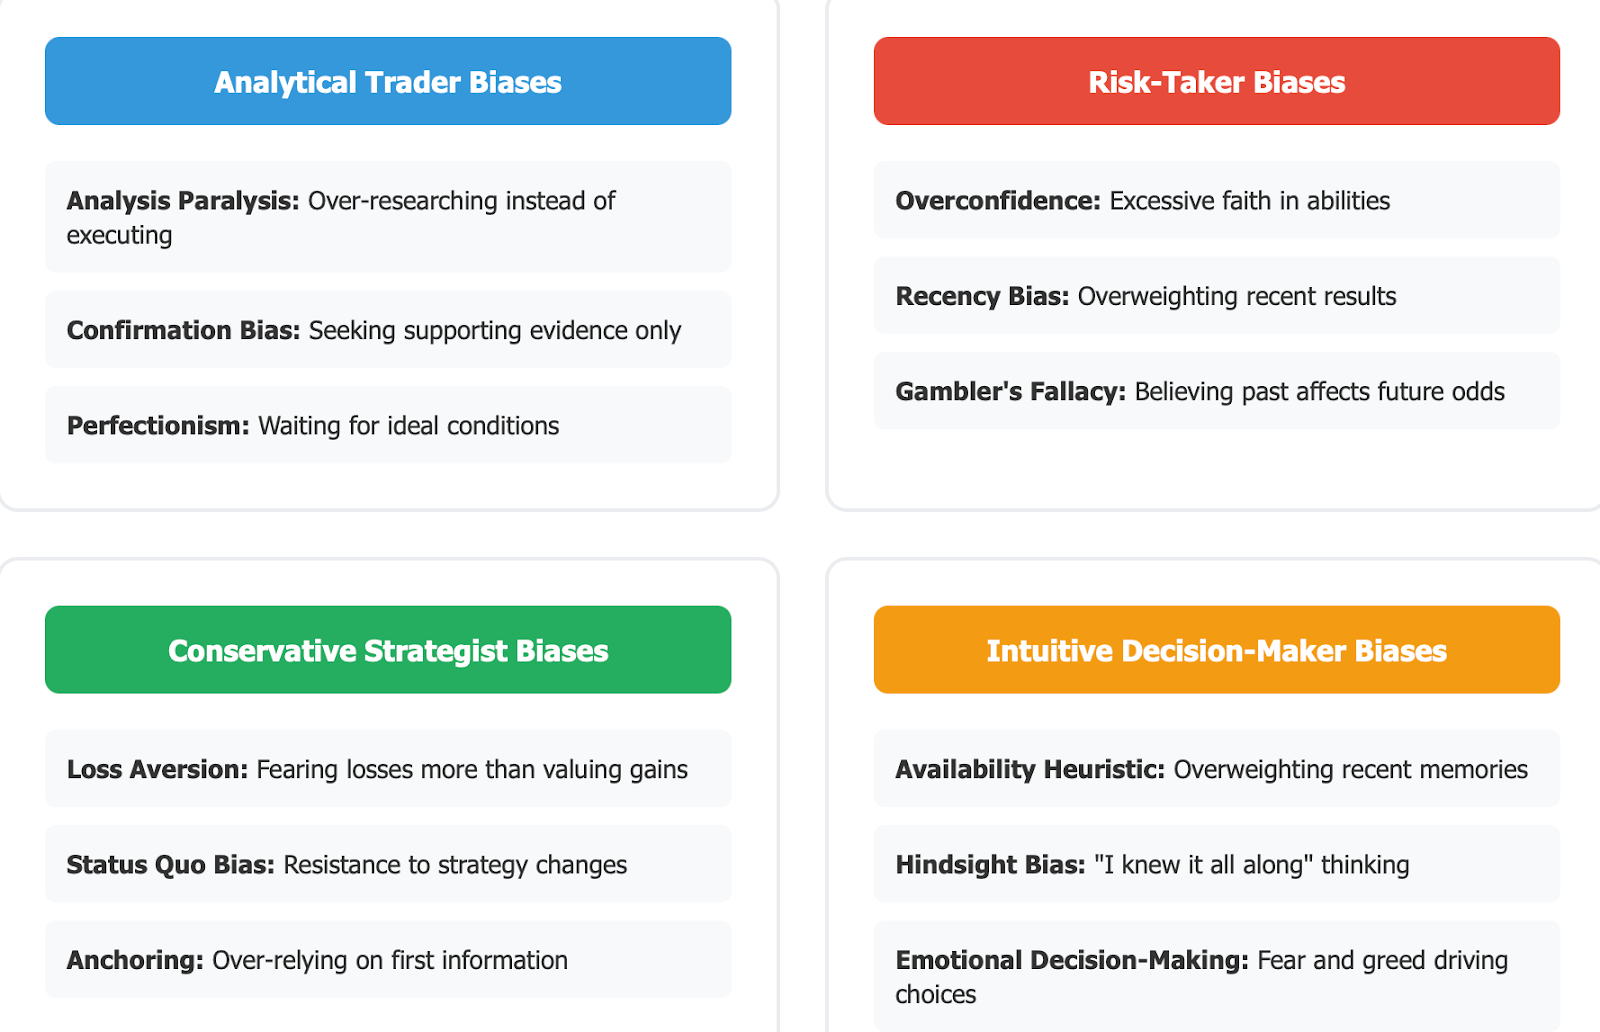This screenshot has width=1600, height=1032.
Task: Click the Analytical Trader Biases blue header
Action: pyautogui.click(x=388, y=81)
